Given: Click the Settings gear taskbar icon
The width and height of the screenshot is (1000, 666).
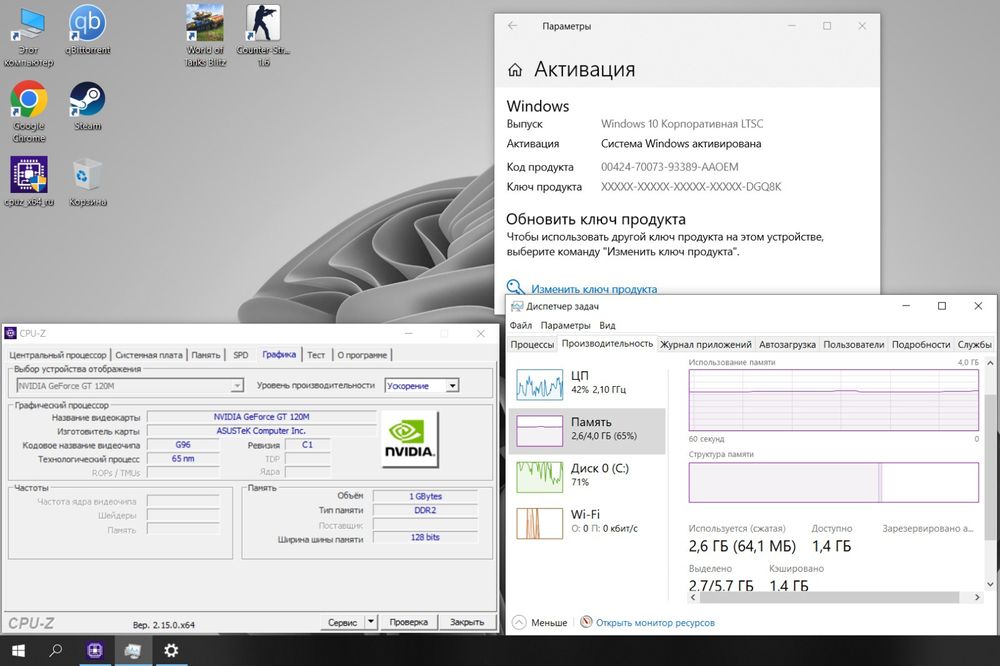Looking at the screenshot, I should pos(171,650).
